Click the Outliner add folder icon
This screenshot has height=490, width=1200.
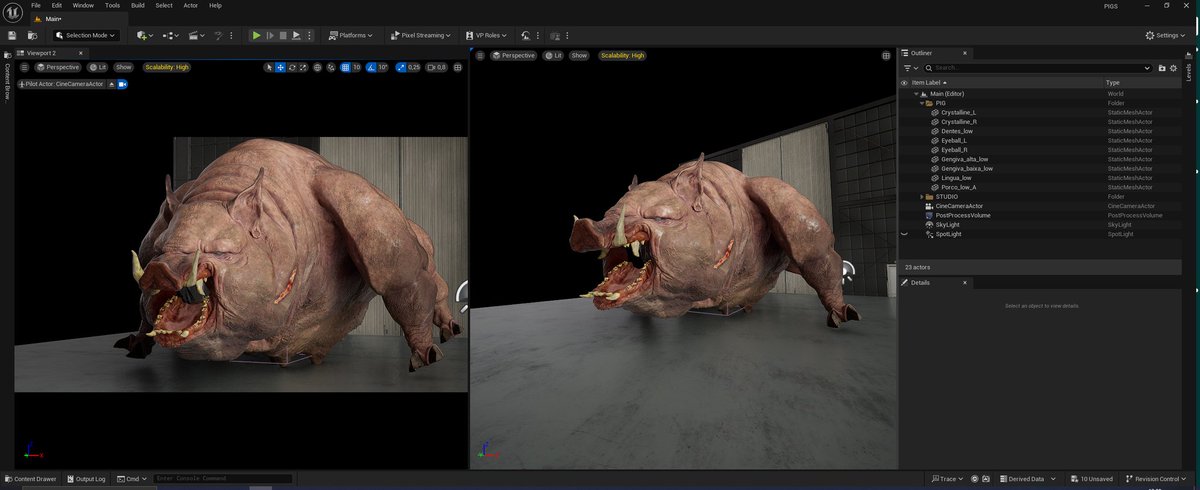[1162, 68]
